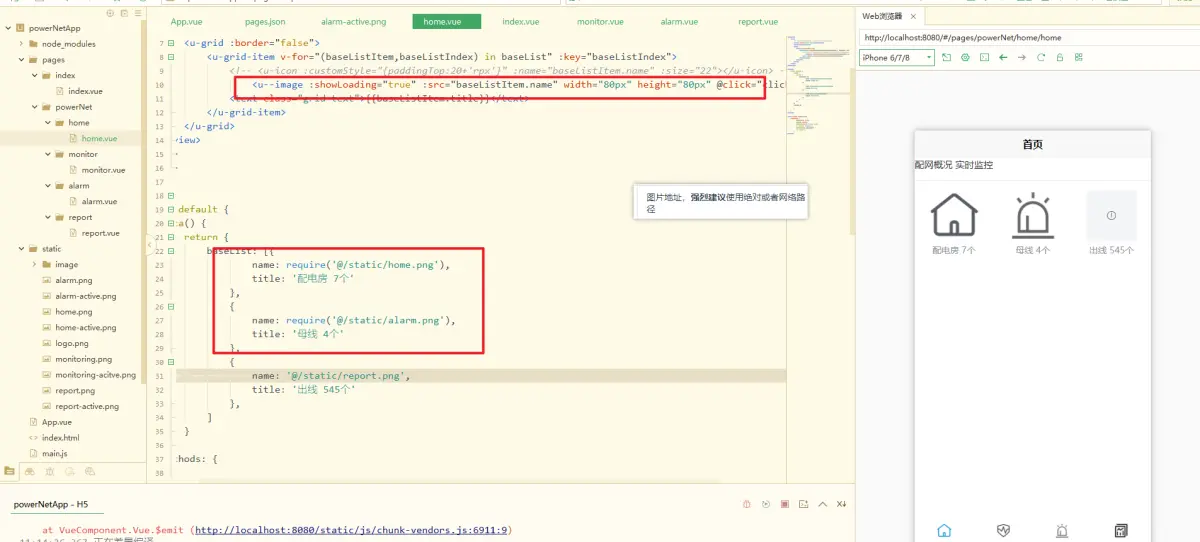Open monitoring.png in the file tree

pyautogui.click(x=83, y=359)
